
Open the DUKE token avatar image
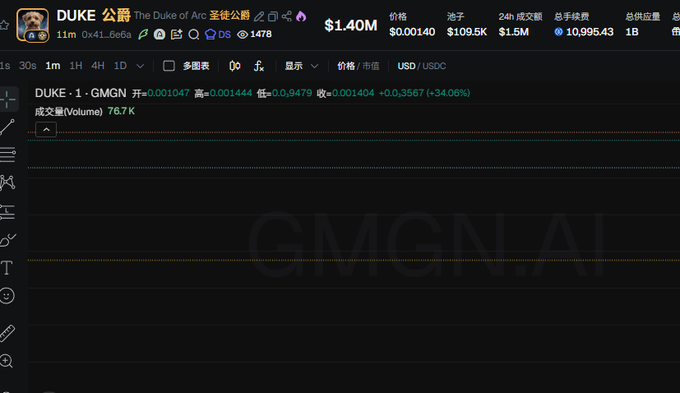point(33,25)
